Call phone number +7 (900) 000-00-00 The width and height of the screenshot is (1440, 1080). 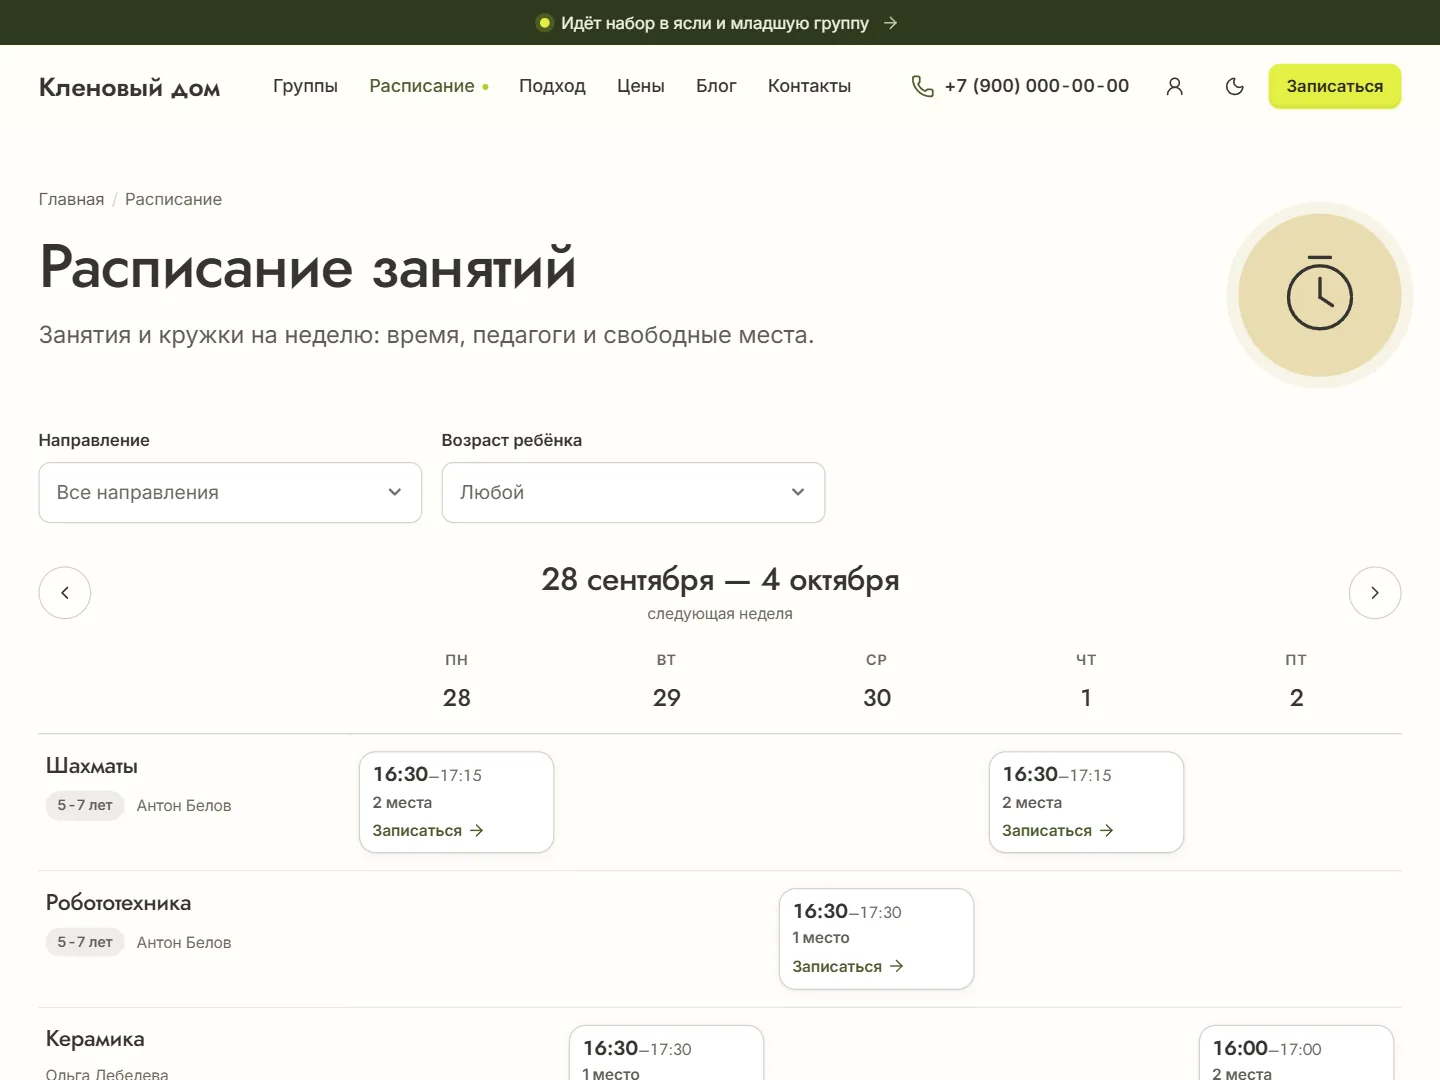click(x=1037, y=86)
